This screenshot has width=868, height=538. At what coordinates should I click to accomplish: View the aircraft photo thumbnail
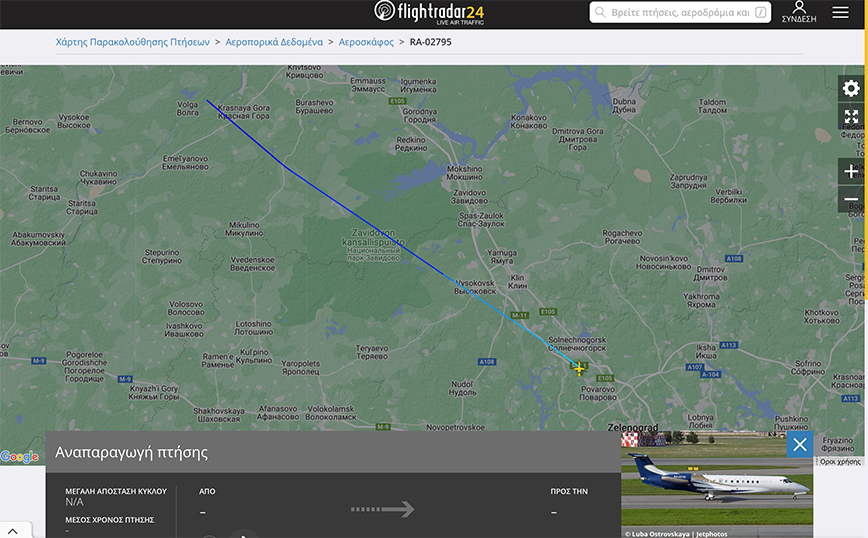[x=717, y=484]
